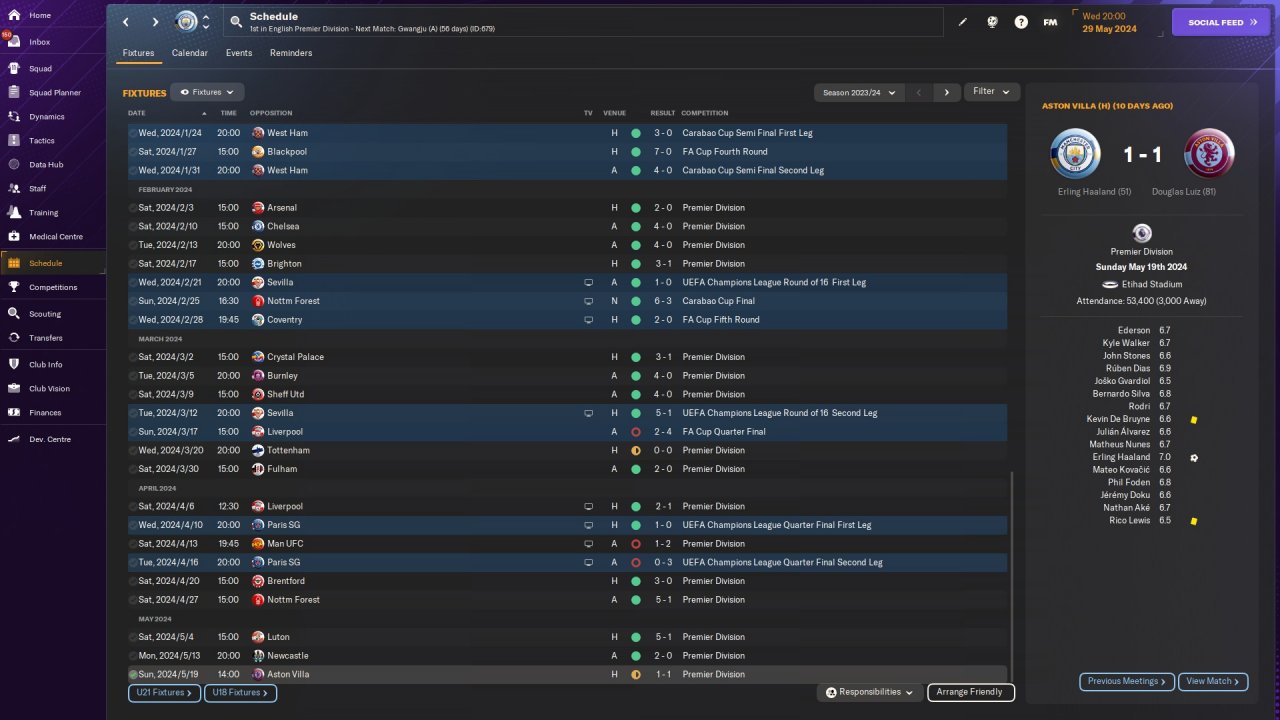Image resolution: width=1280 pixels, height=720 pixels.
Task: Click the FM menu icon
Action: (1050, 22)
